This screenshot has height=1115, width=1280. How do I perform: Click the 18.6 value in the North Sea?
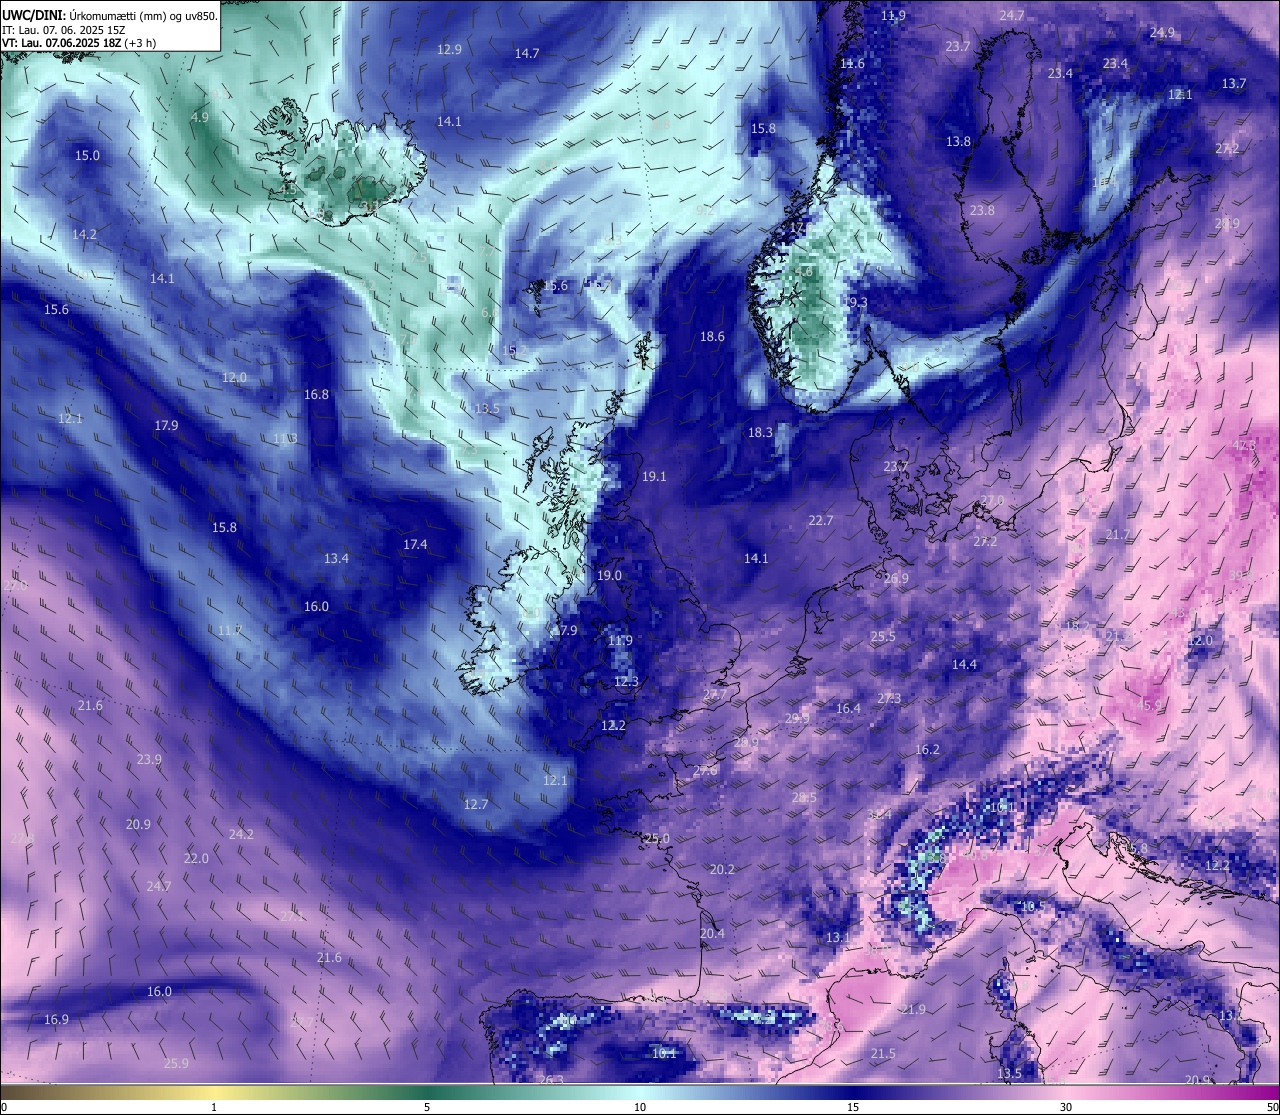pyautogui.click(x=712, y=336)
